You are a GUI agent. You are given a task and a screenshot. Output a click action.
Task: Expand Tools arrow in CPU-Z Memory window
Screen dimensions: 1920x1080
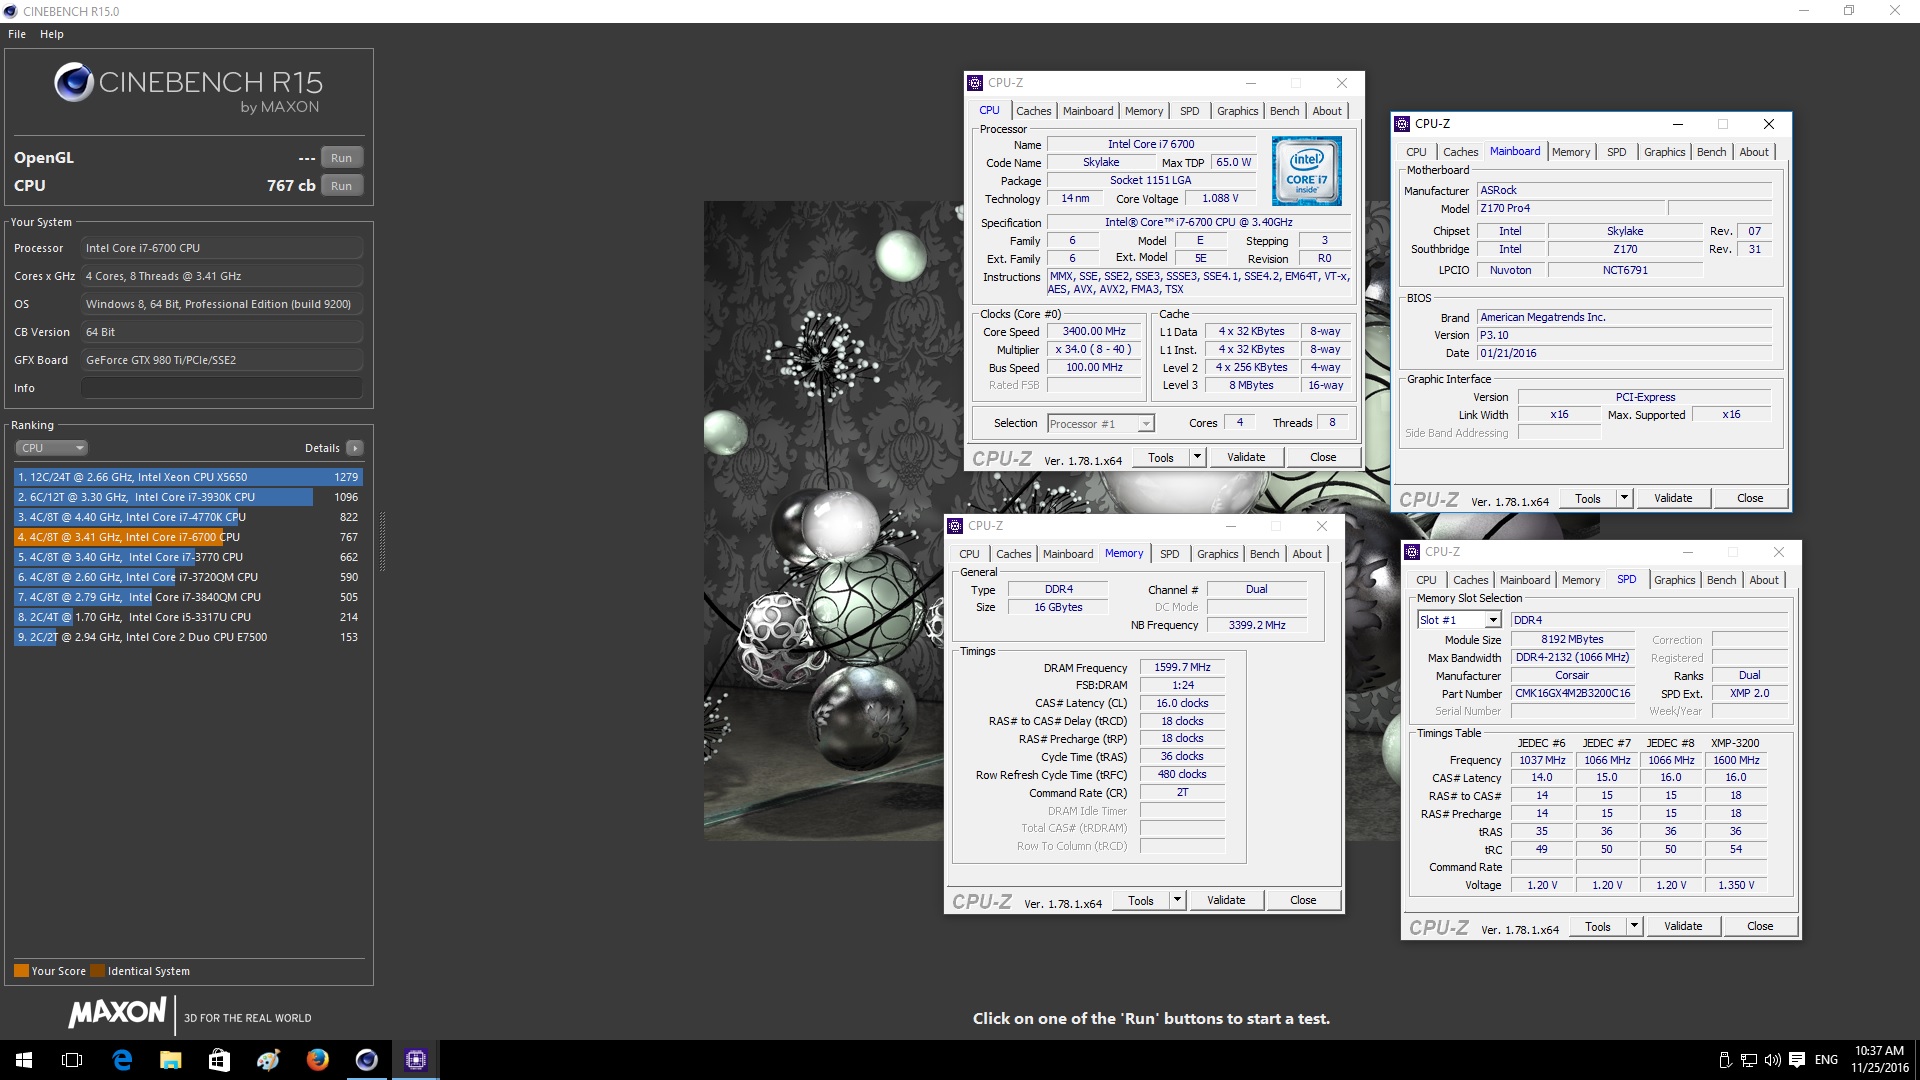coord(1177,900)
